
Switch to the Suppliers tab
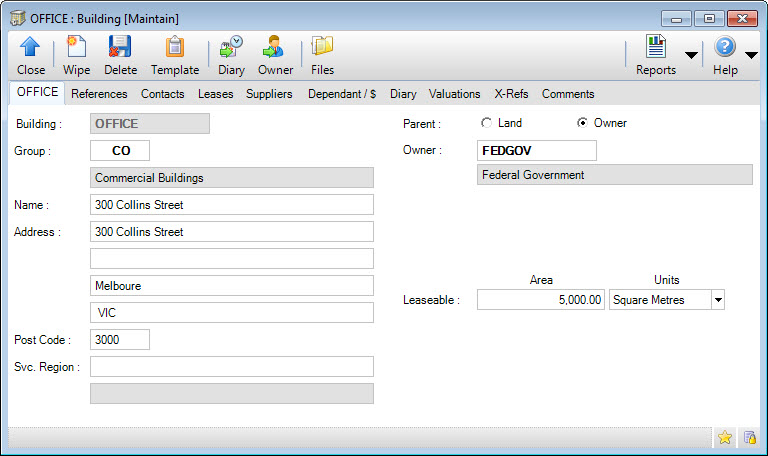[269, 94]
